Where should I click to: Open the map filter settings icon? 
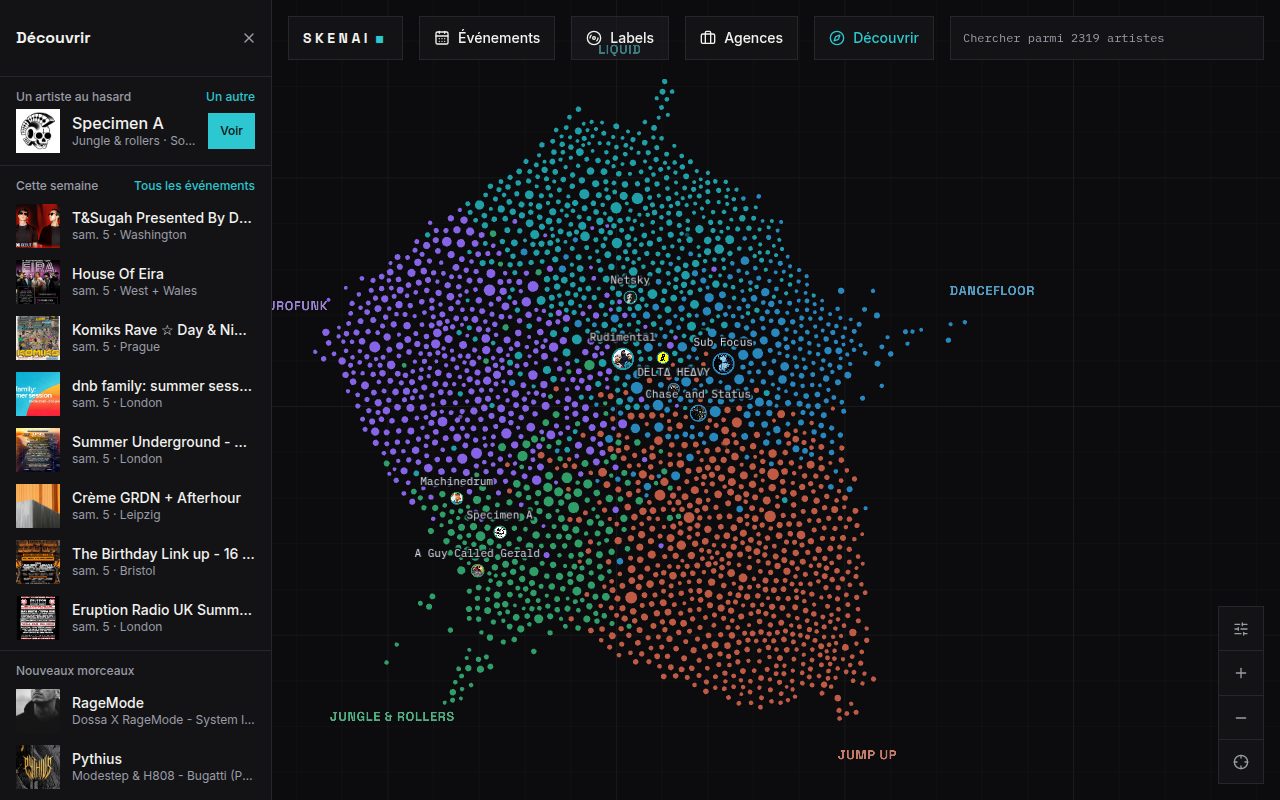point(1241,629)
